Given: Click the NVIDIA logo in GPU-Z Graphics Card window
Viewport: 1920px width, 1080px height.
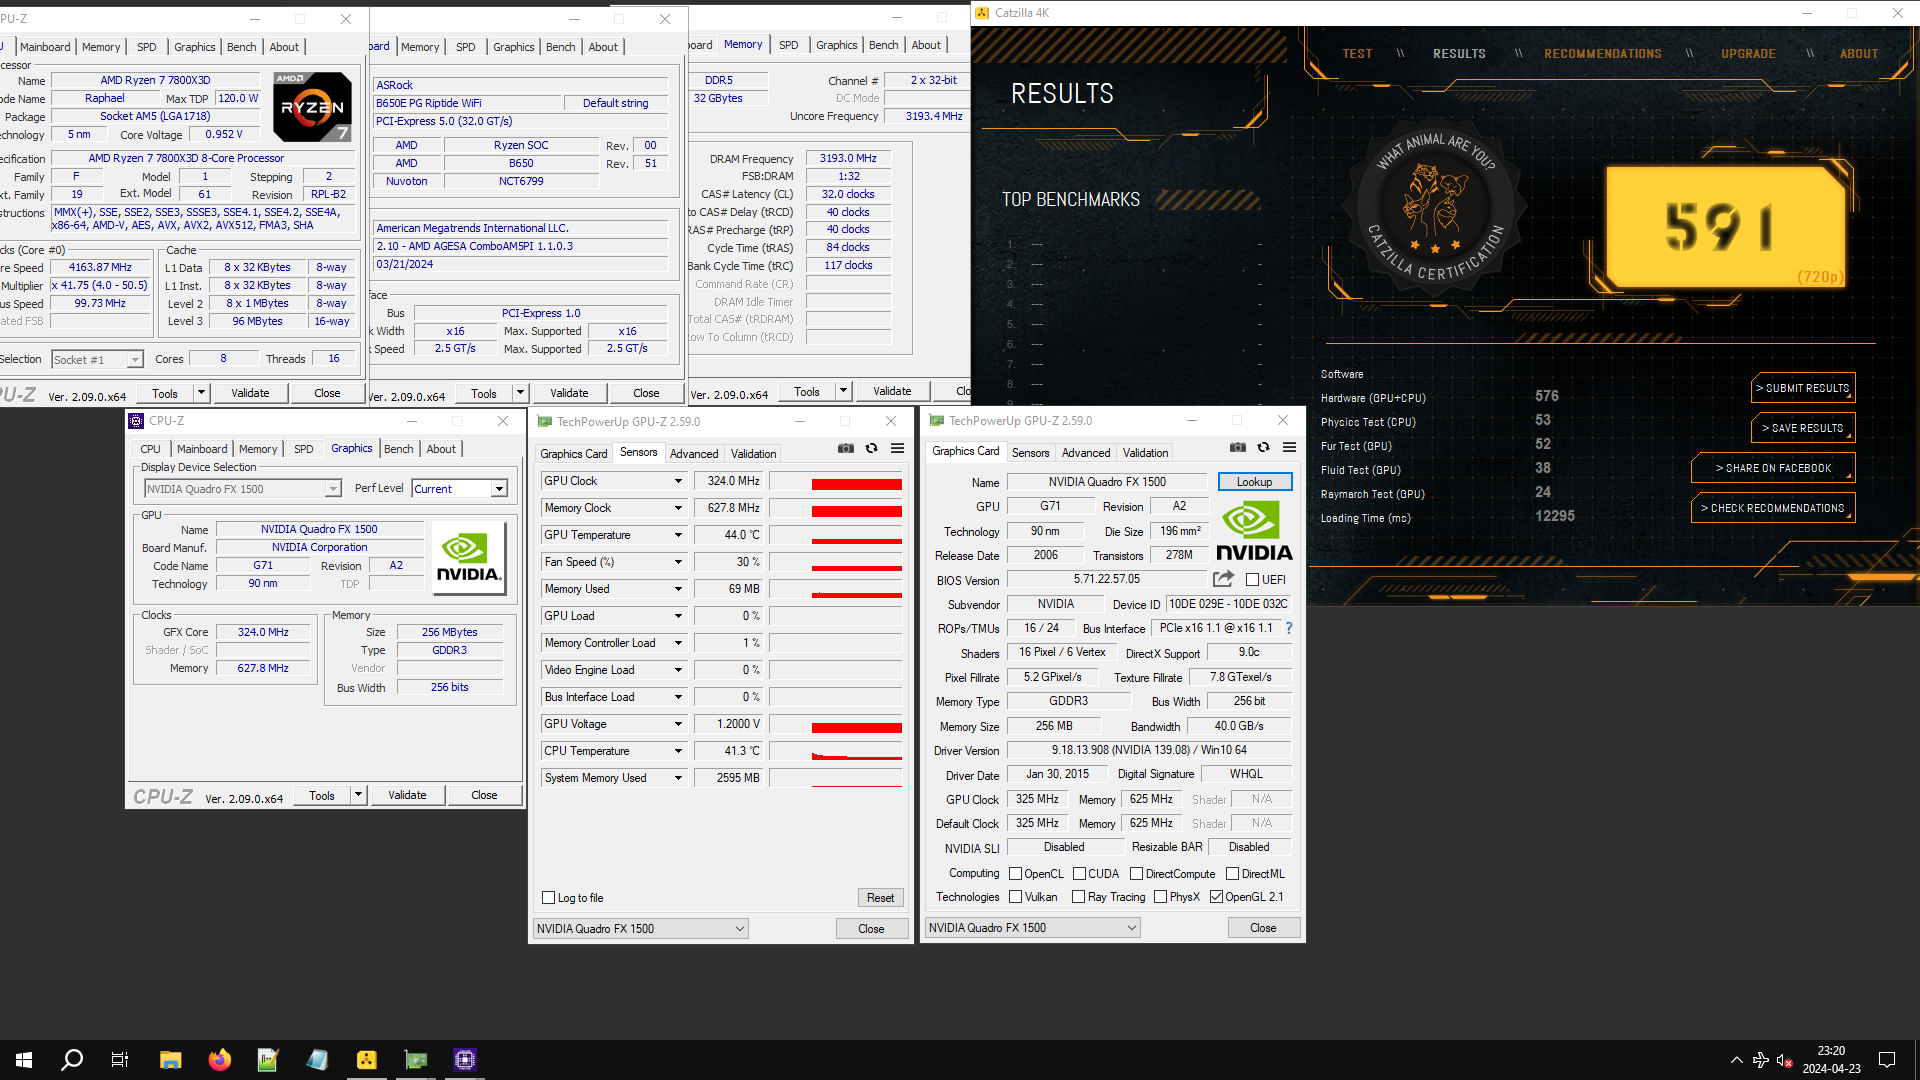Looking at the screenshot, I should point(1254,530).
